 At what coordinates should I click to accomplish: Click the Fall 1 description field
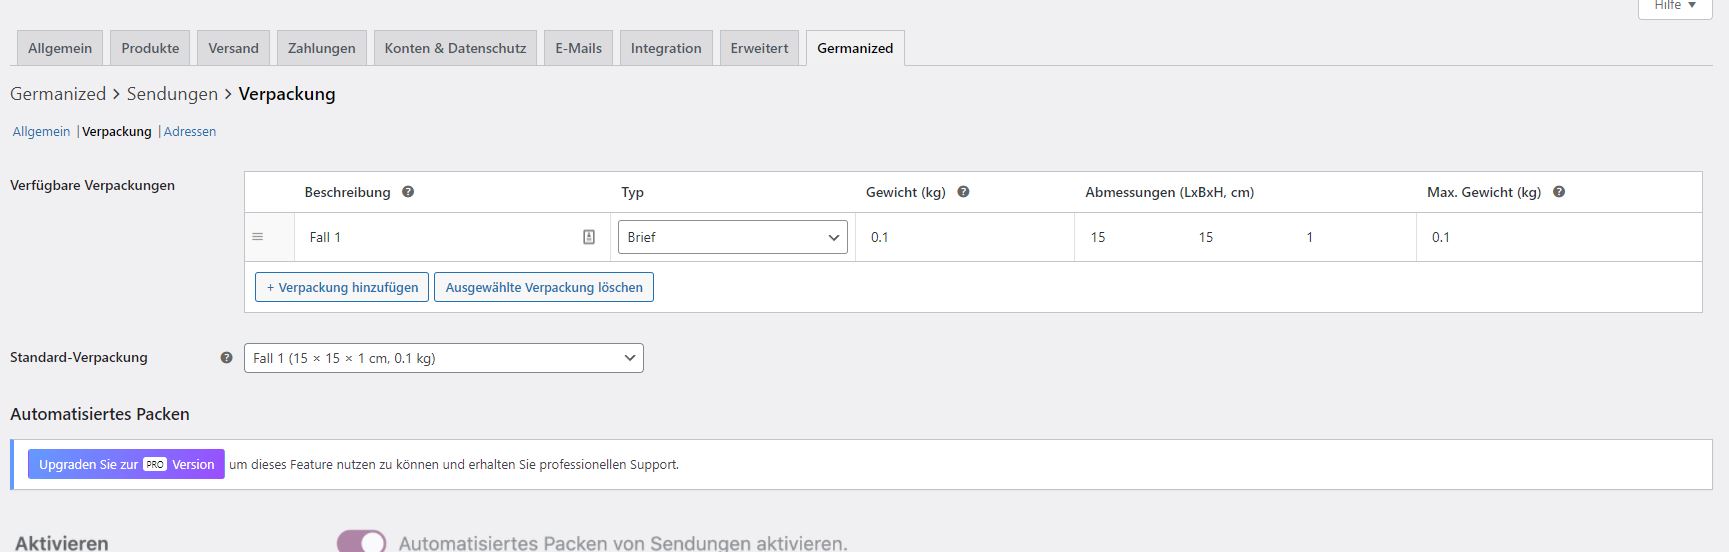coord(452,237)
